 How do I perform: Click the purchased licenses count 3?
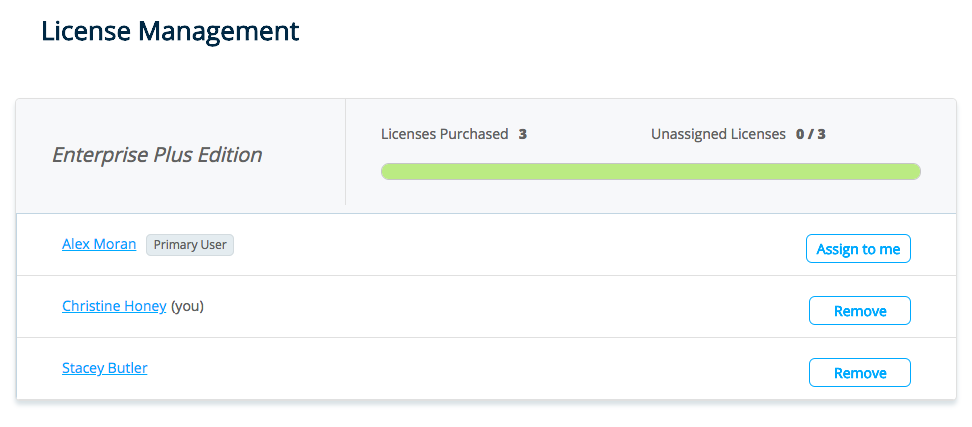(523, 134)
